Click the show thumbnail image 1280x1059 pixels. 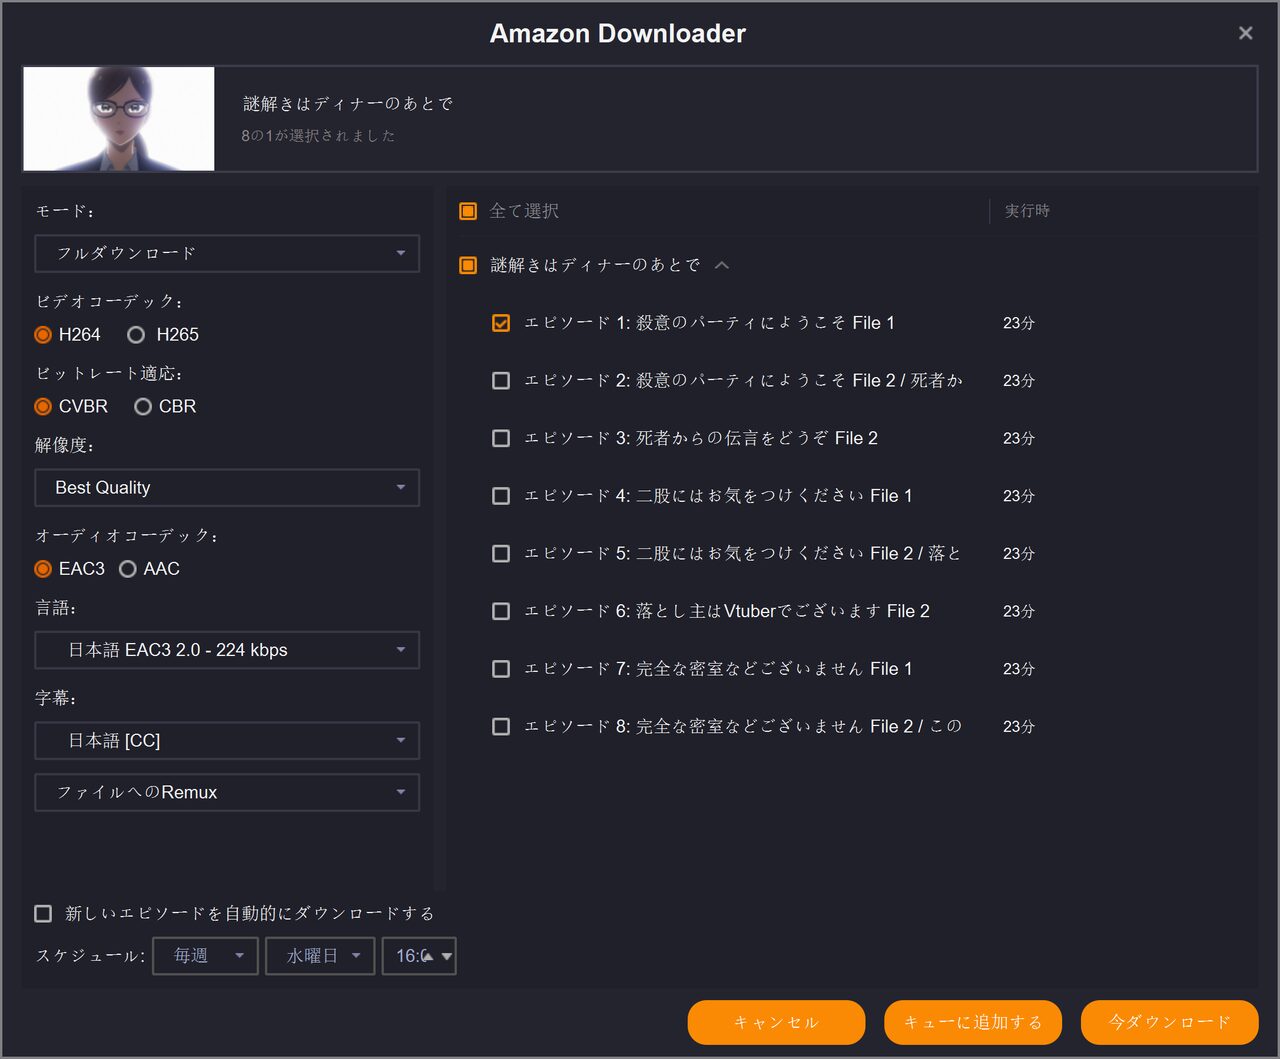click(x=119, y=119)
